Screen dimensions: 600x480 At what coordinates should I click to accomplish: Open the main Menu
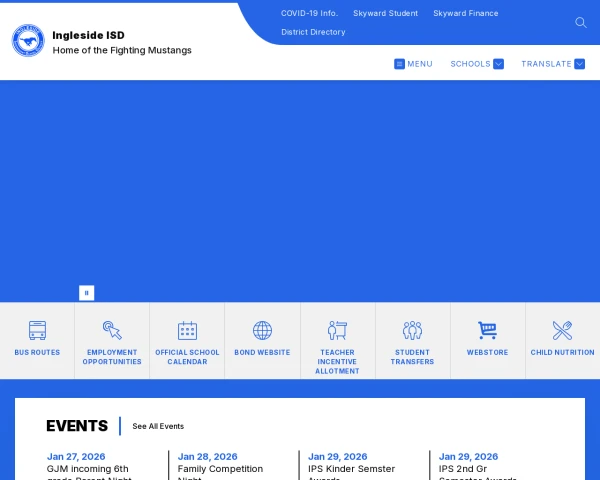point(413,64)
